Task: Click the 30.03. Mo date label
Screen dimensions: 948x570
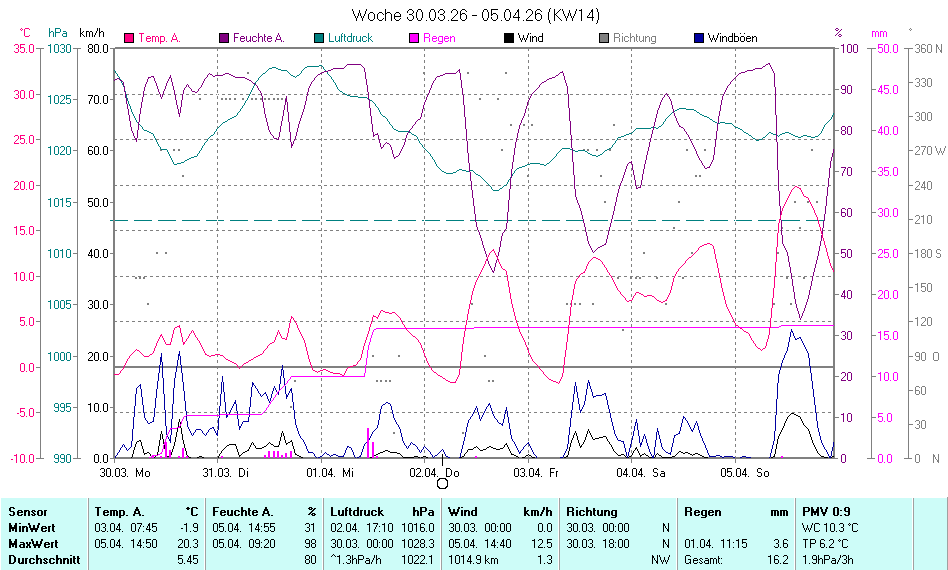Action: 125,472
